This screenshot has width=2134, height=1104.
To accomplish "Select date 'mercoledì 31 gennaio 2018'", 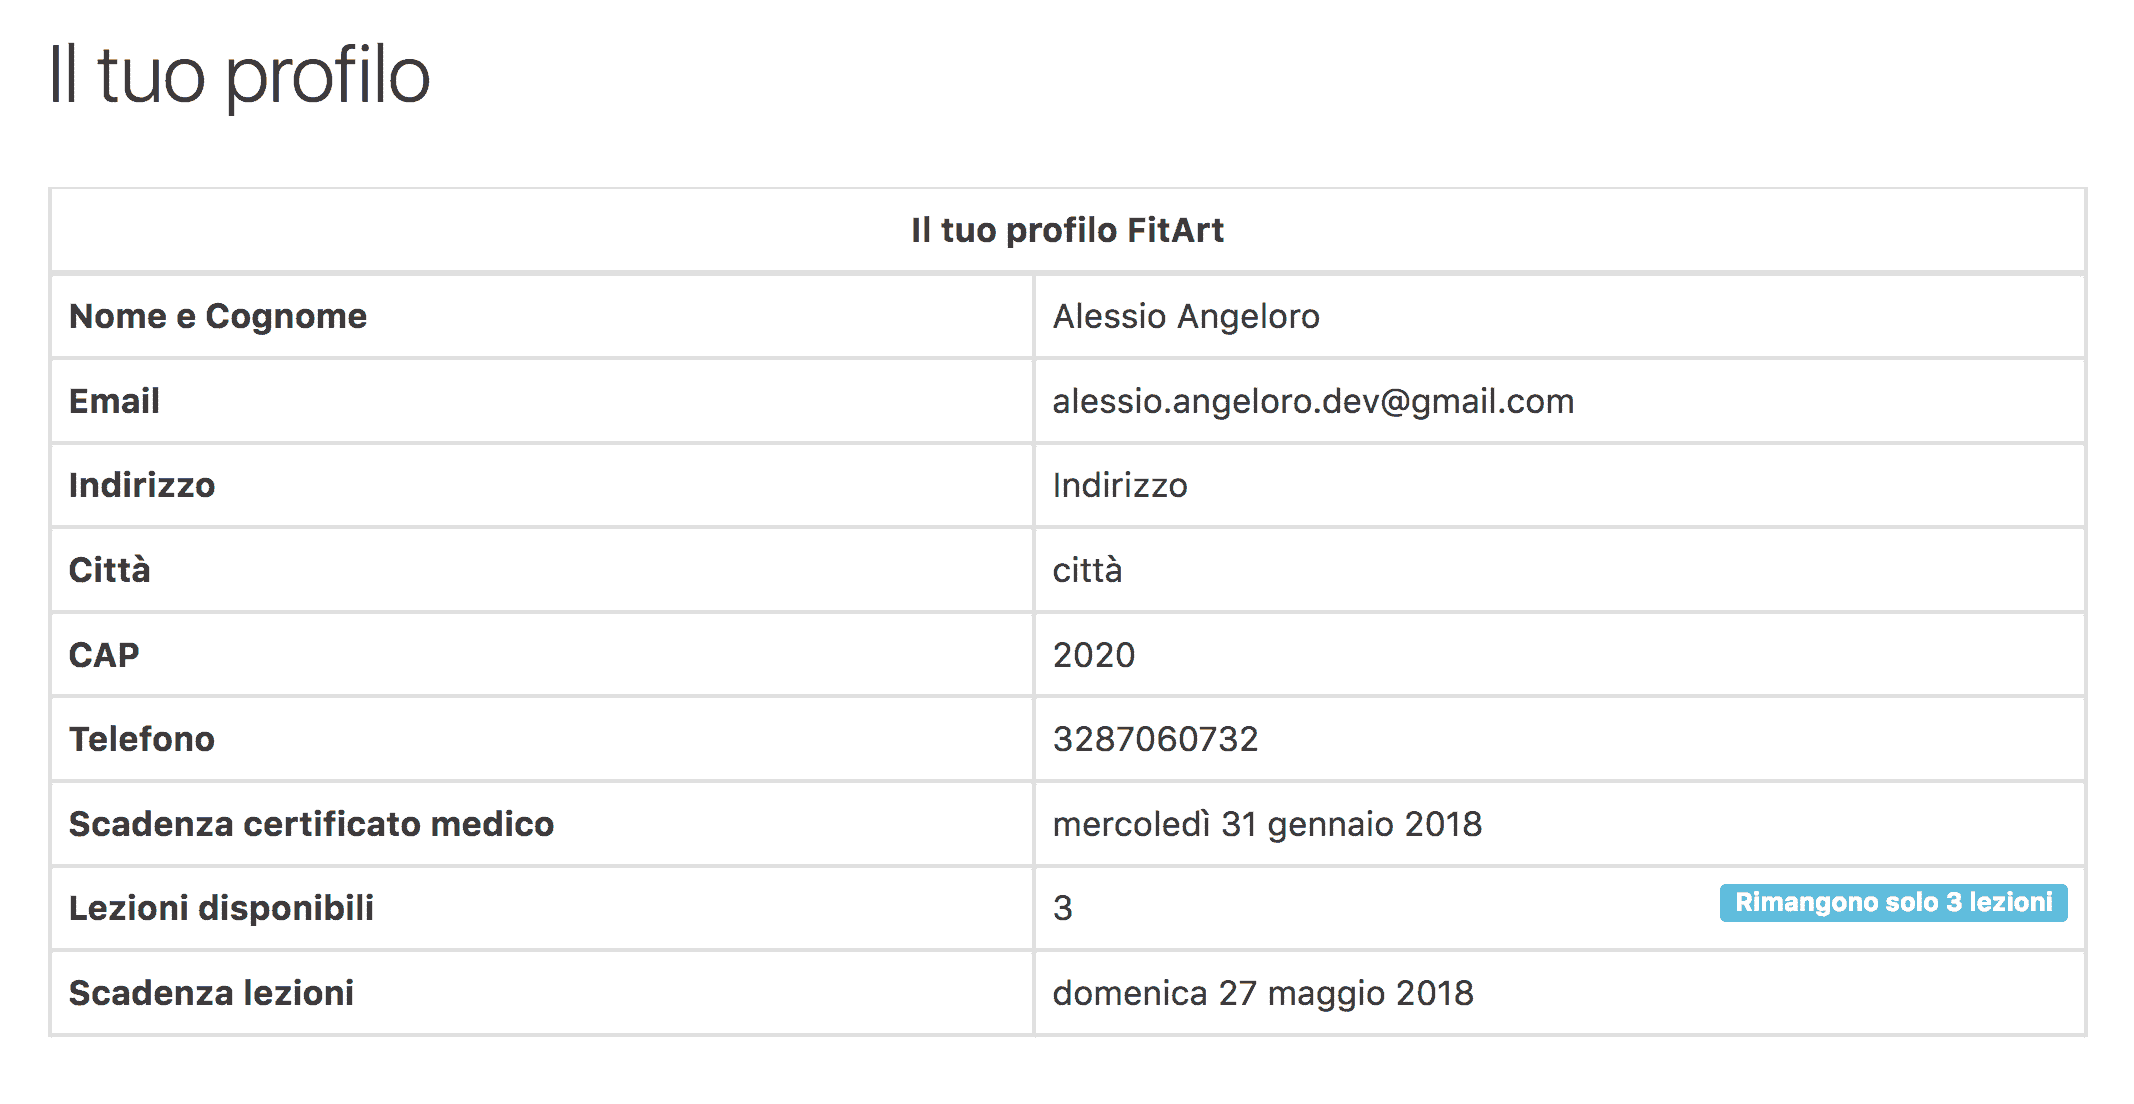I will tap(1267, 824).
